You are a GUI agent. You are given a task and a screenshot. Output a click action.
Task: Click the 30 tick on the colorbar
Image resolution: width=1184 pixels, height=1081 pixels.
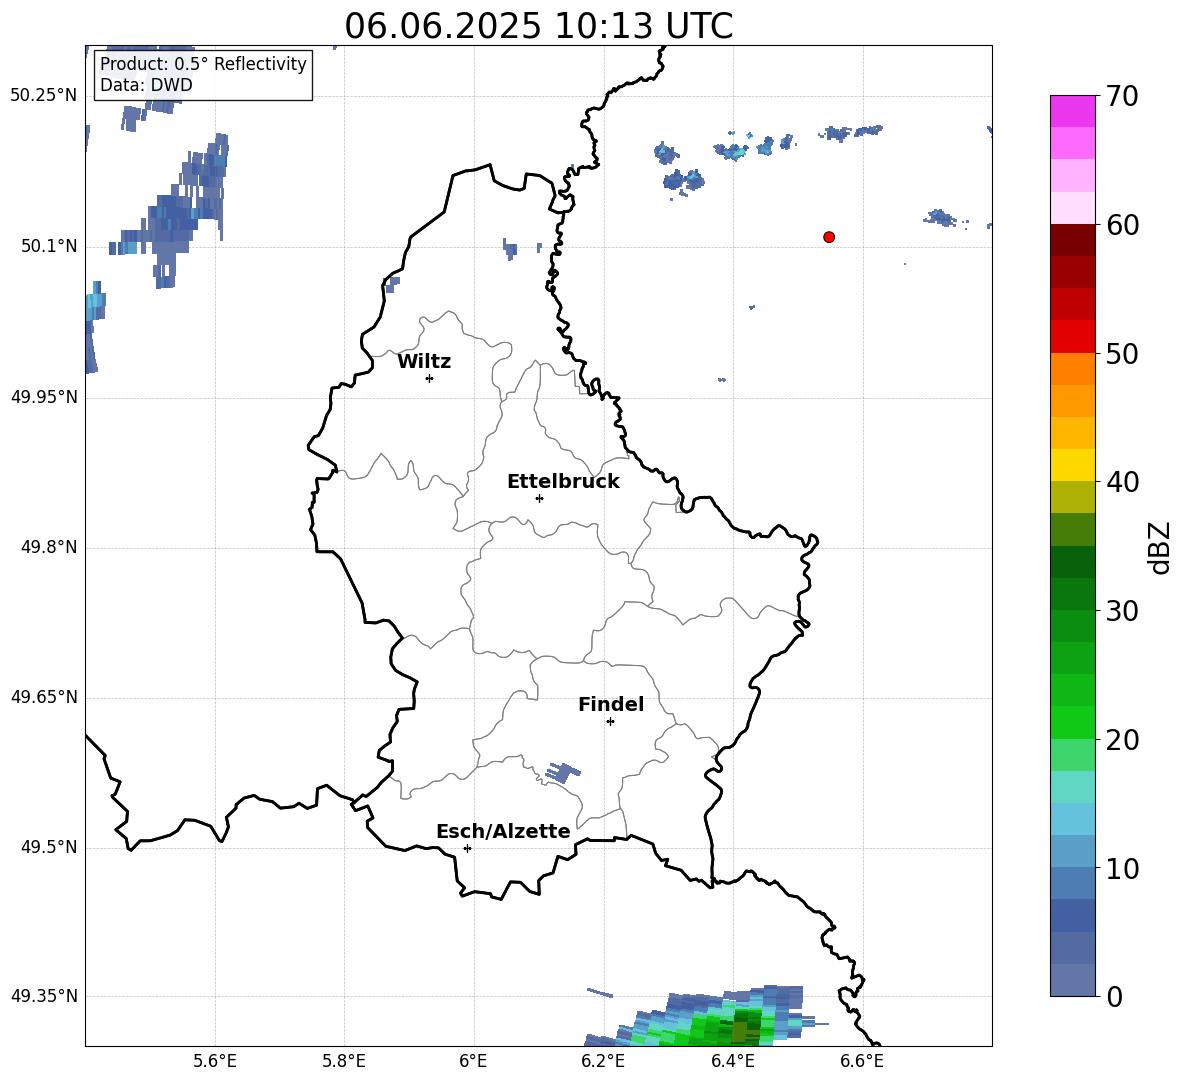coord(1122,611)
